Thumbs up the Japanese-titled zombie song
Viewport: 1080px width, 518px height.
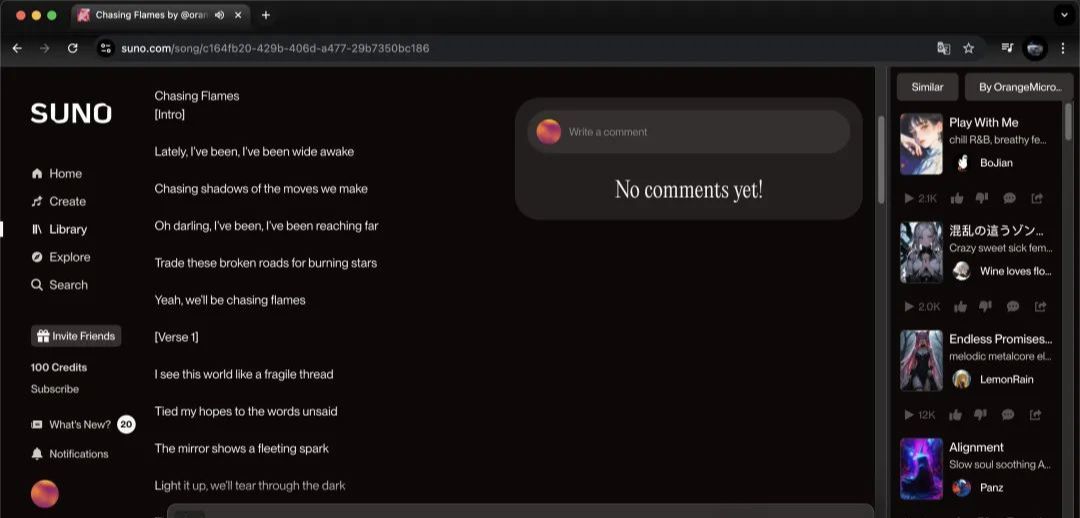[x=960, y=306]
